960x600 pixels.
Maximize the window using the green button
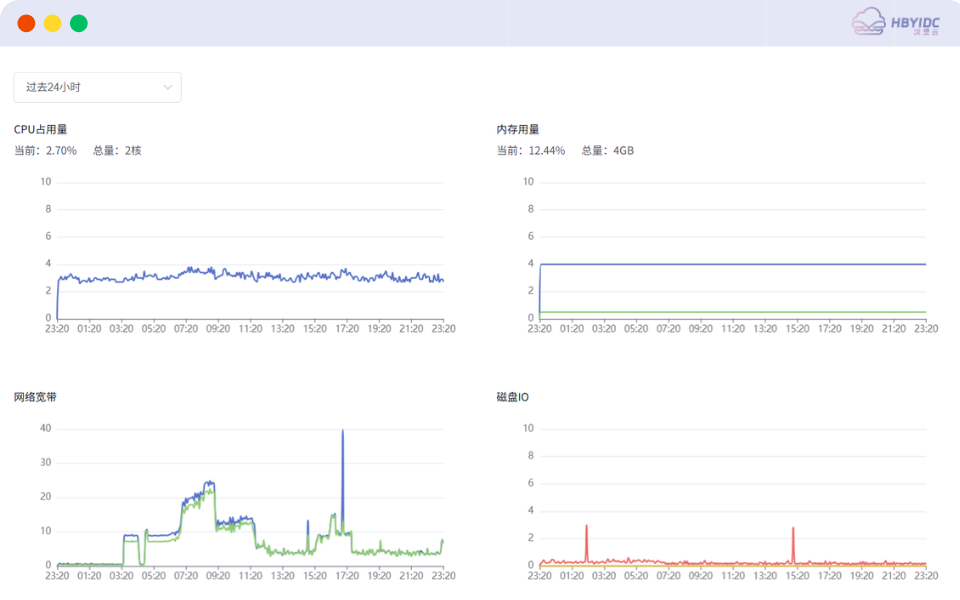(78, 23)
